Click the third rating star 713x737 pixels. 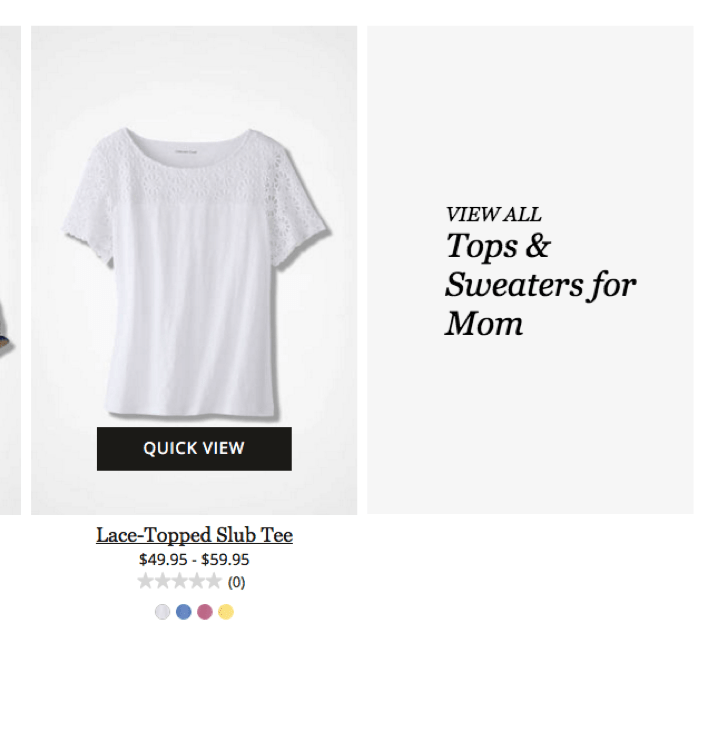coord(180,581)
